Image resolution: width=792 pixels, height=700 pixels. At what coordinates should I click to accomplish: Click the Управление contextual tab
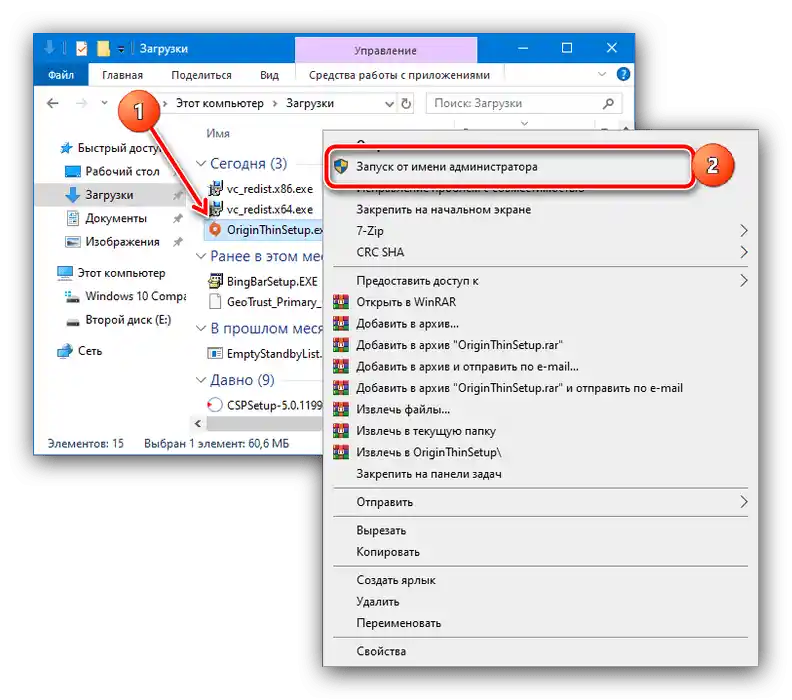click(x=385, y=51)
